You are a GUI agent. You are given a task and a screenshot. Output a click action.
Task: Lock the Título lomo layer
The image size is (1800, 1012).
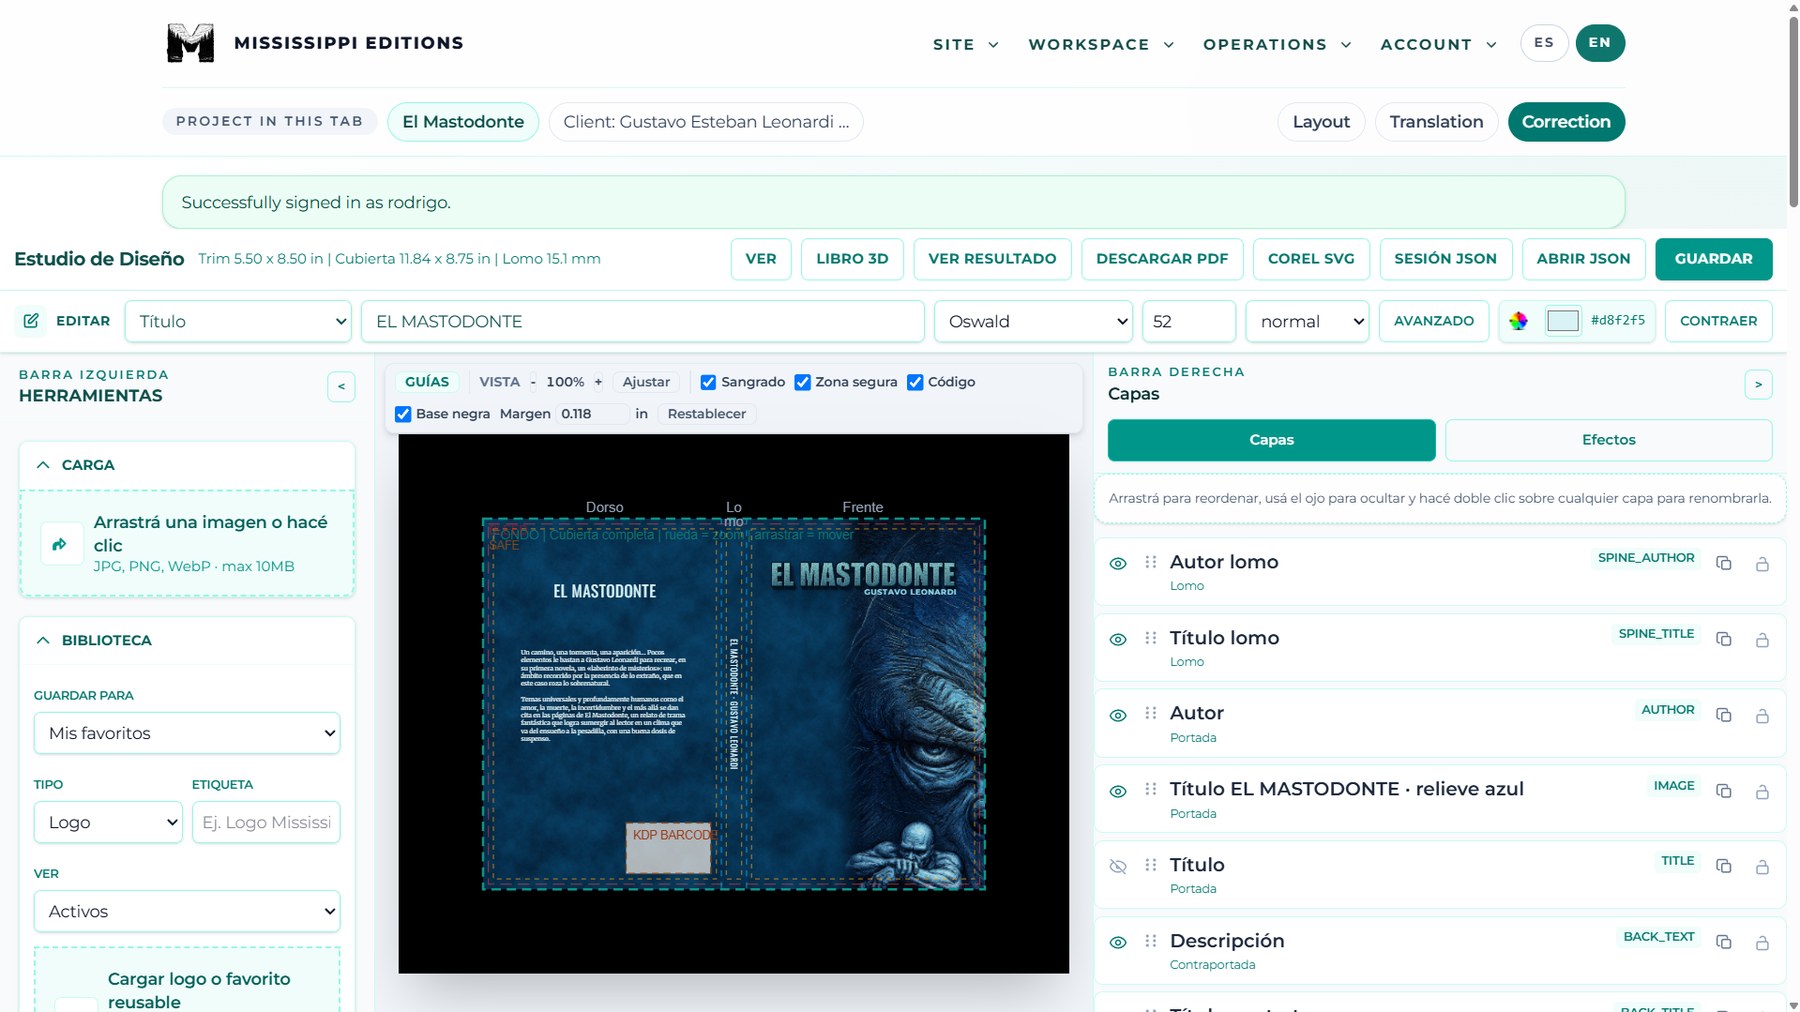(x=1762, y=640)
